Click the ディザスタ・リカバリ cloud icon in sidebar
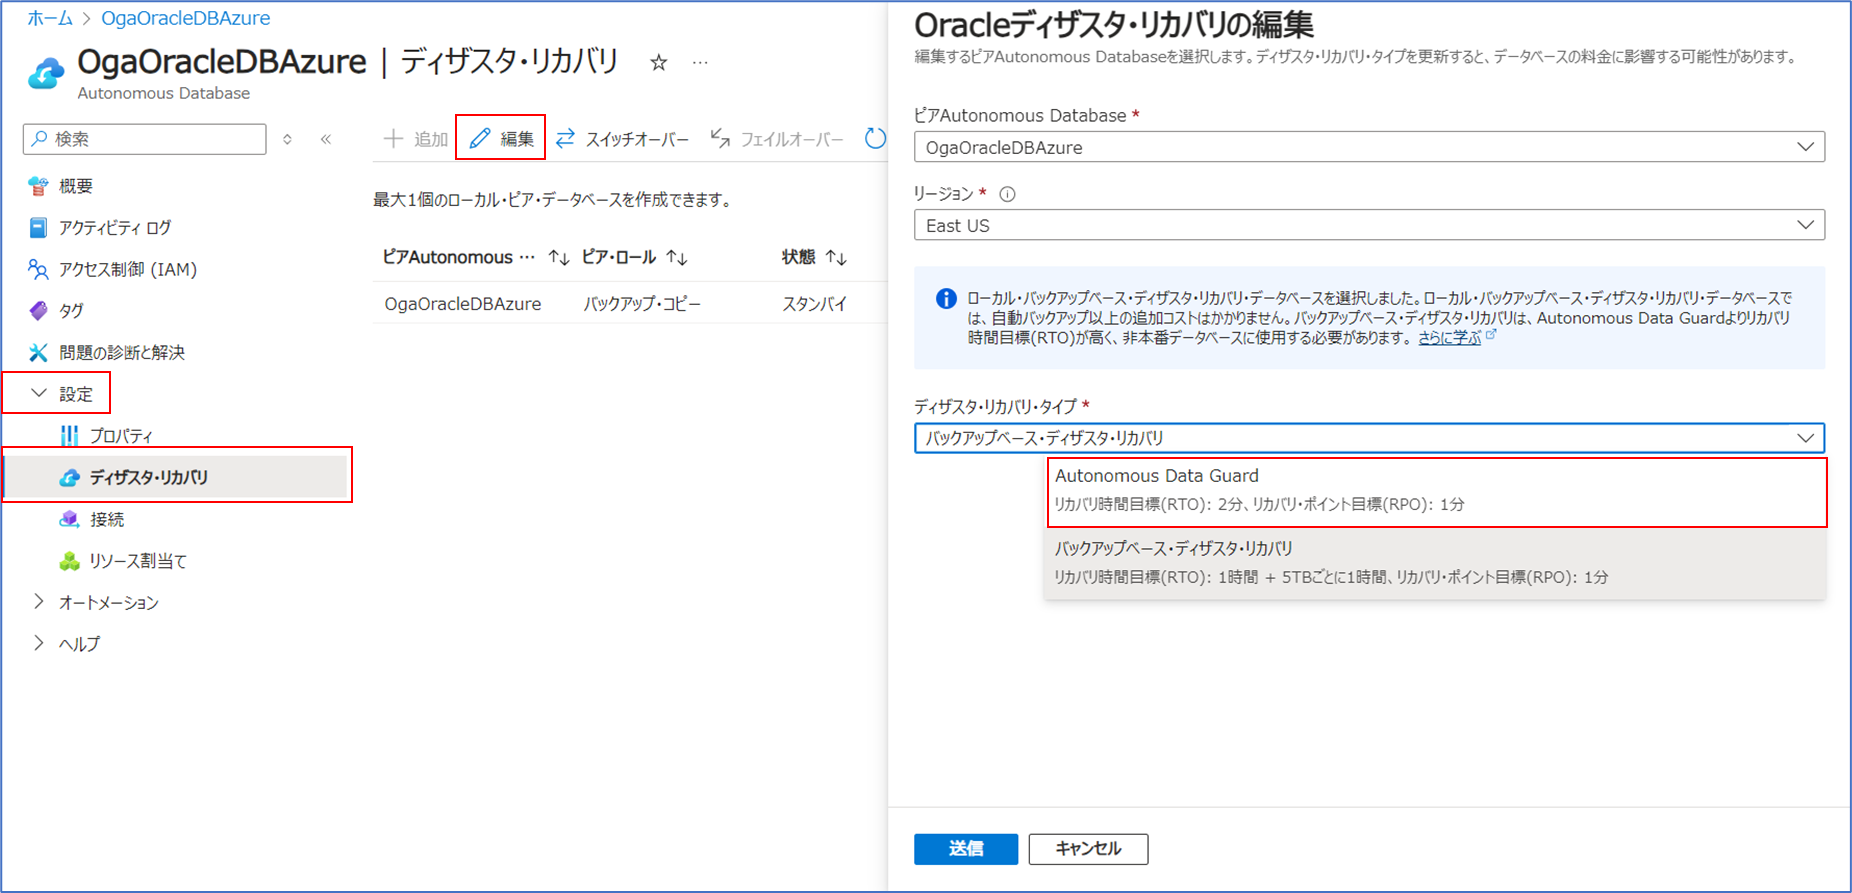Screen dimensions: 1852x893 coord(69,477)
